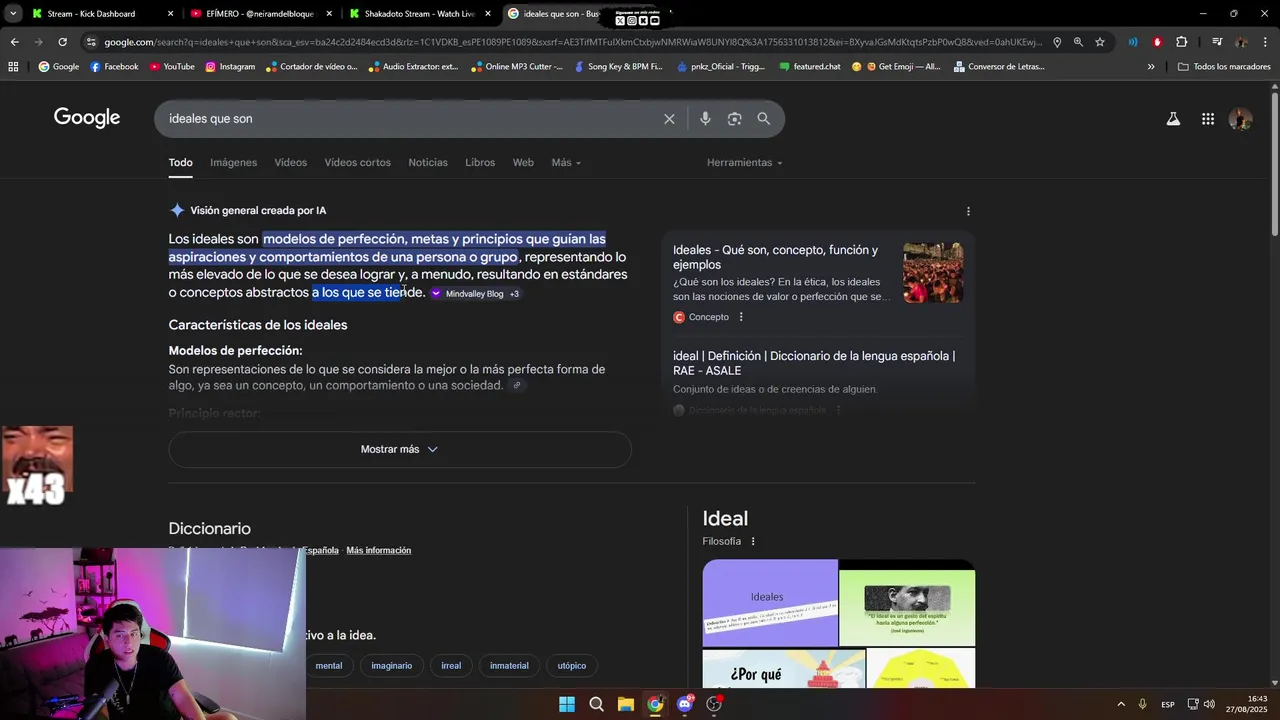Switch to the Videos tab

tap(291, 163)
